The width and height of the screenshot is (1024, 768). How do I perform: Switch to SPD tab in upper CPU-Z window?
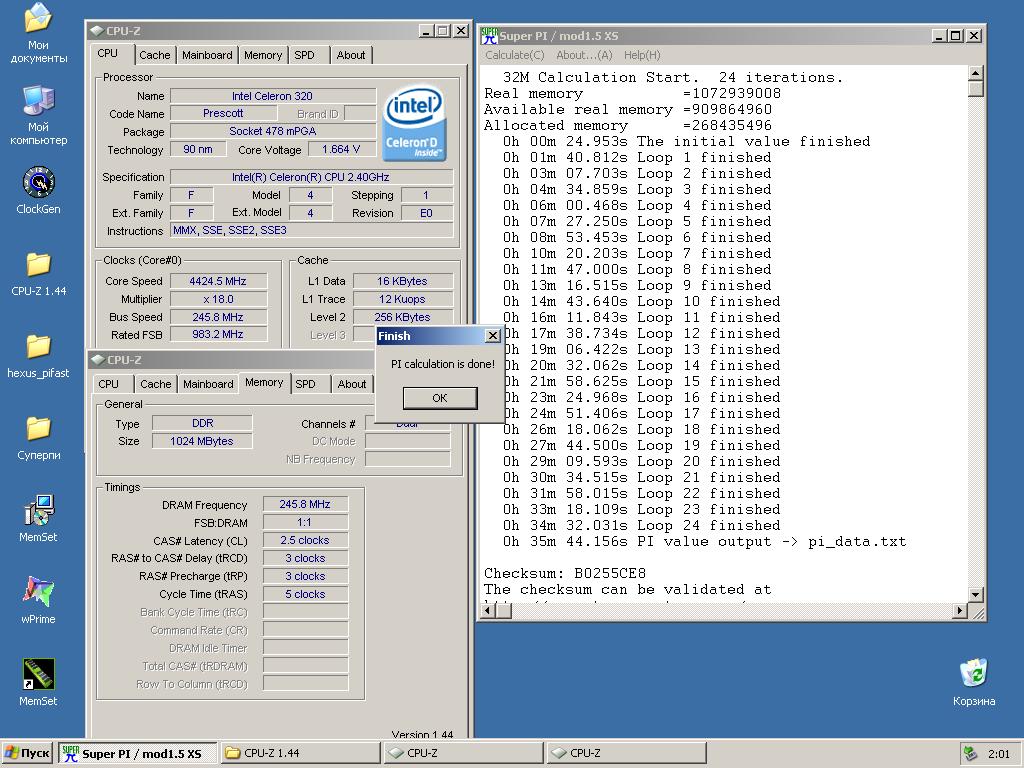pos(304,56)
